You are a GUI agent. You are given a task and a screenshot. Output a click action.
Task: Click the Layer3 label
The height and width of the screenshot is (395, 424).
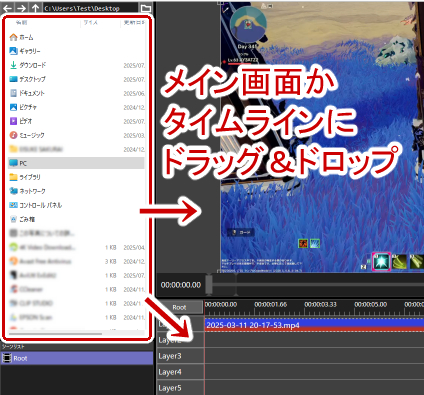(170, 356)
